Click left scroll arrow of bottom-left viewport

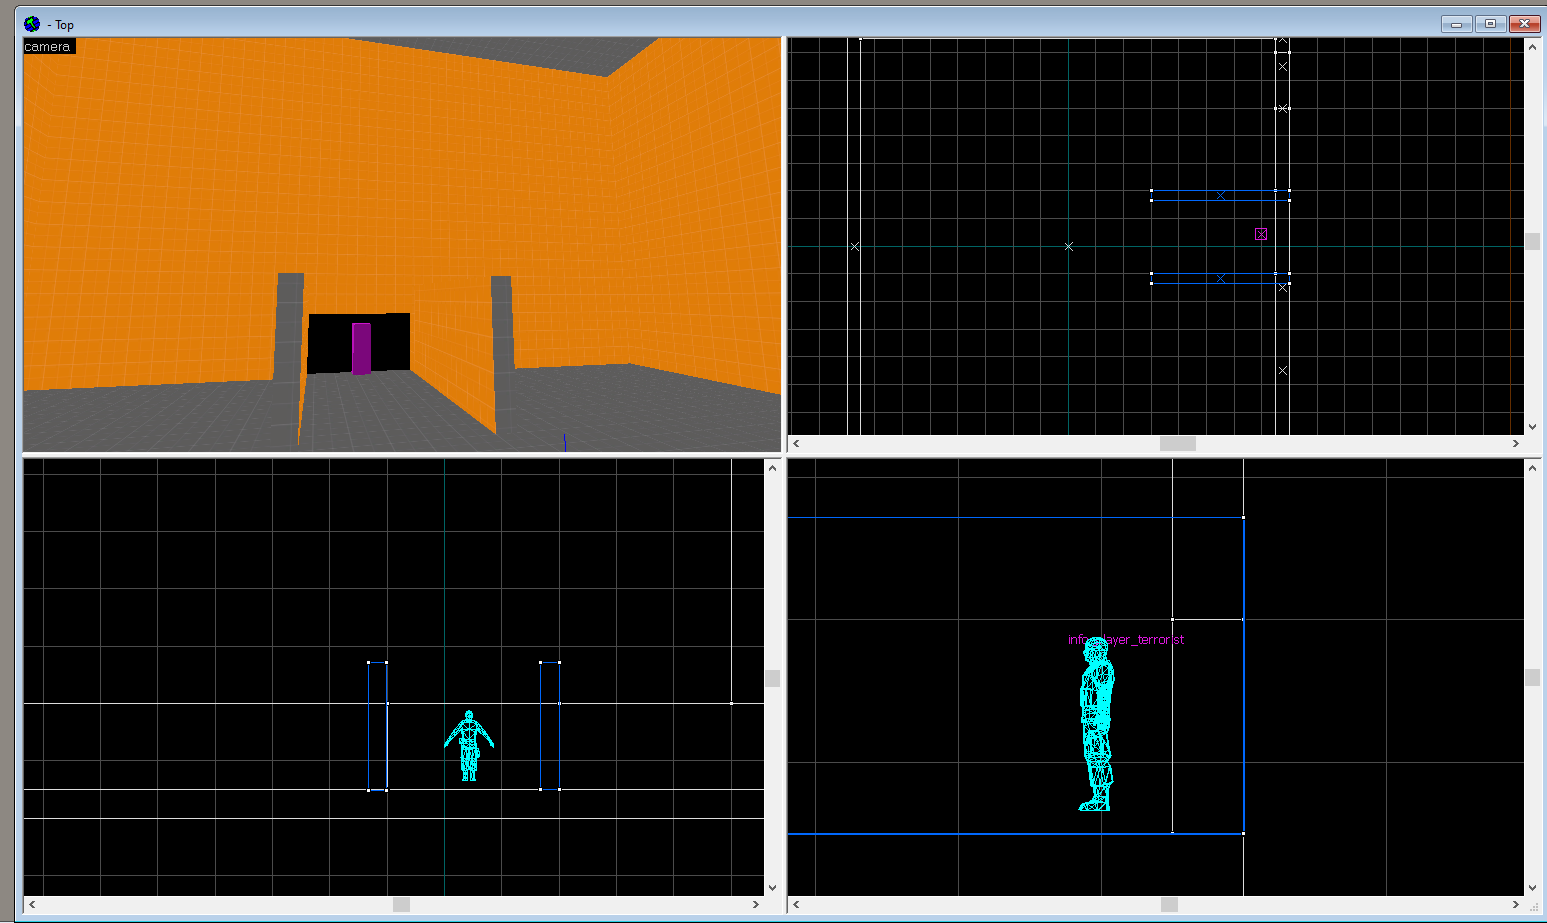[32, 904]
